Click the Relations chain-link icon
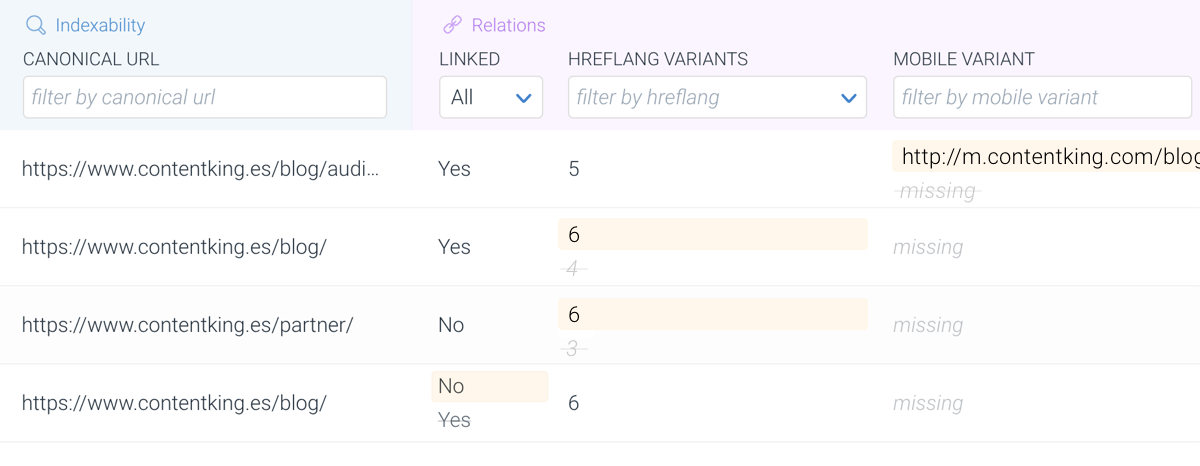The height and width of the screenshot is (466, 1200). click(x=452, y=25)
